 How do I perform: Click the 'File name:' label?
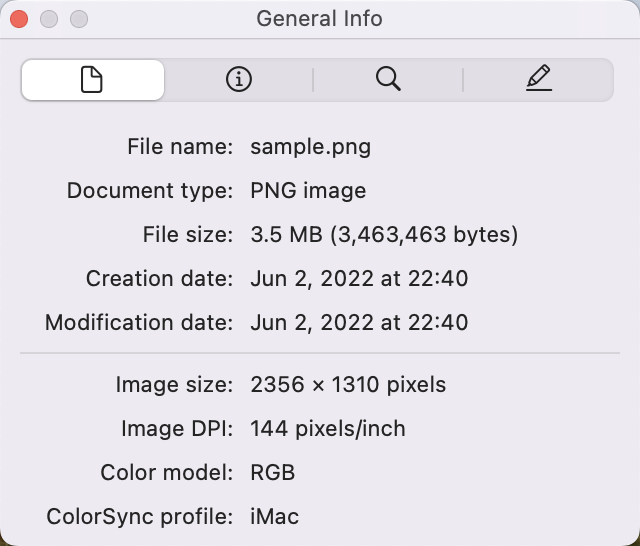180,146
